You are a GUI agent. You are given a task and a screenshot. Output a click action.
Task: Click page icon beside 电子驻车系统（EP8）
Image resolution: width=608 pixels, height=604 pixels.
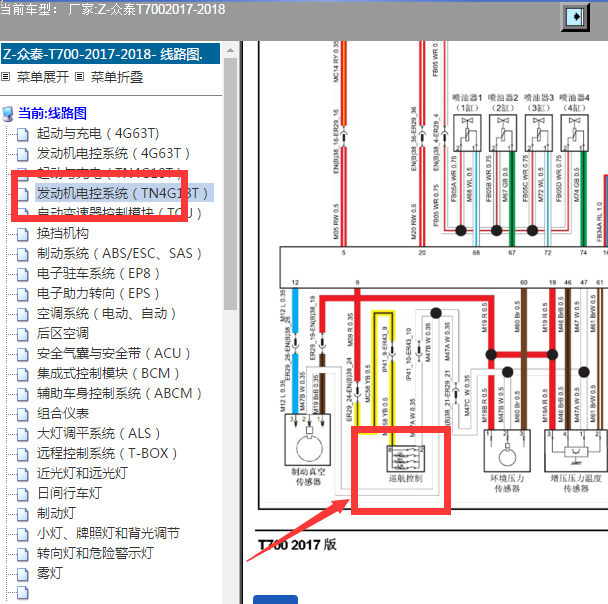coord(23,274)
